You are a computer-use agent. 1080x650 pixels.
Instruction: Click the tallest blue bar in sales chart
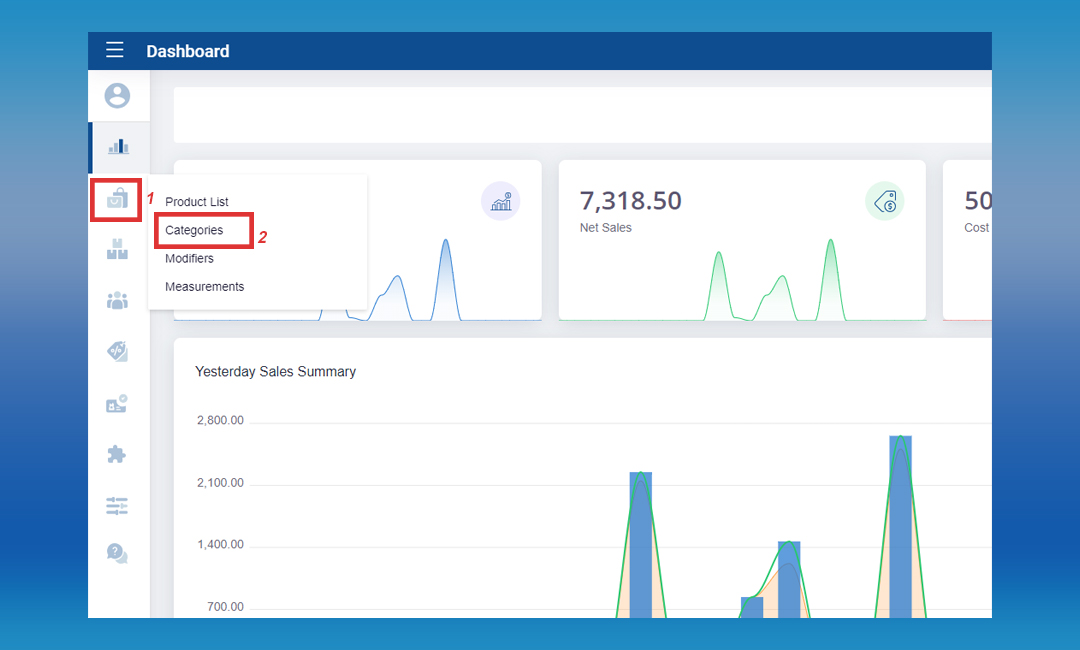(x=900, y=525)
